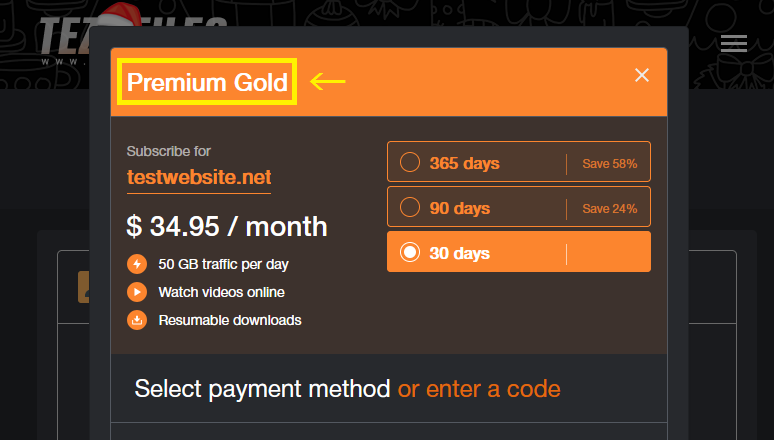Choose the 90 days subscription option
Viewport: 774px width, 440px height.
tap(409, 208)
